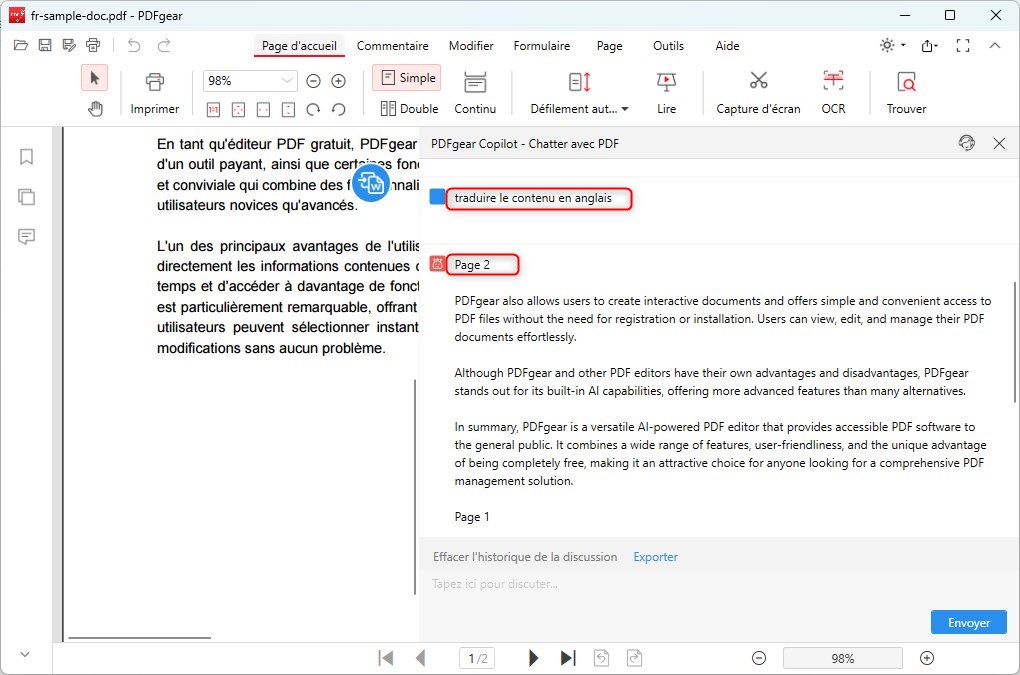Screen dimensions: 1020x675
Task: Click the document horizontal scrollbar
Action: (139, 638)
